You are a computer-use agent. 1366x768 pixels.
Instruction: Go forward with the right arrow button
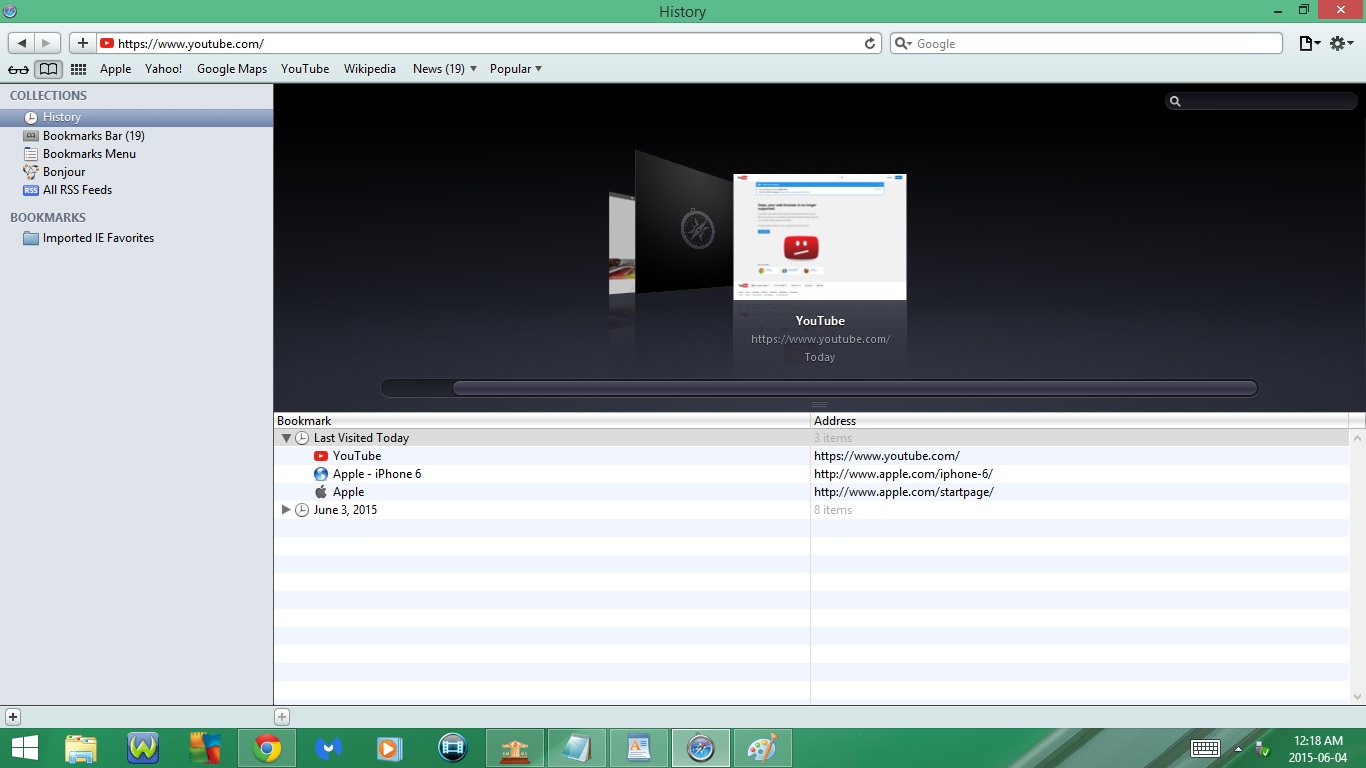click(47, 43)
